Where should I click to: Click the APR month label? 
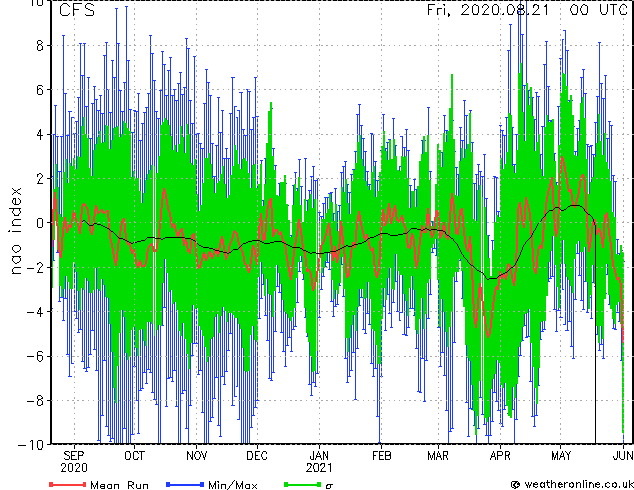[x=500, y=456]
